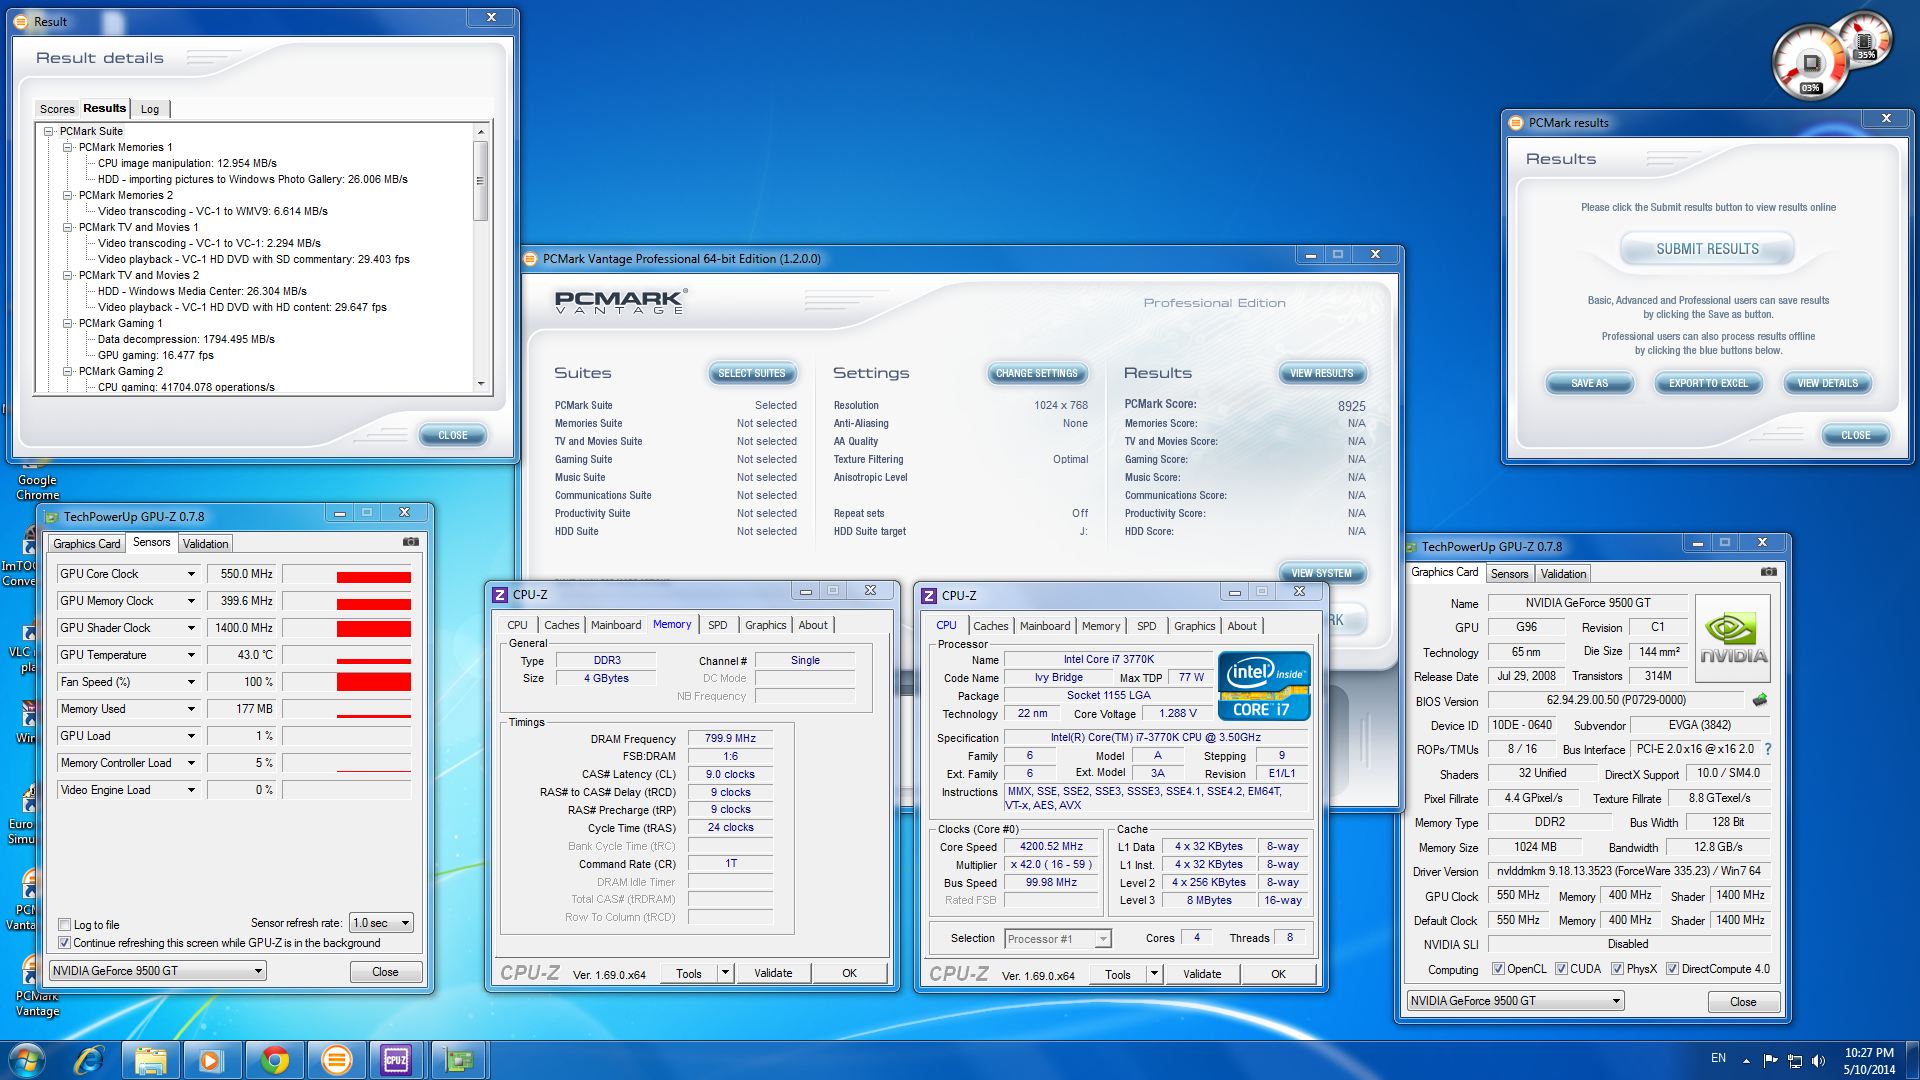Open Caches tab in CPU-Z CPU window
The image size is (1920, 1080).
pos(991,626)
